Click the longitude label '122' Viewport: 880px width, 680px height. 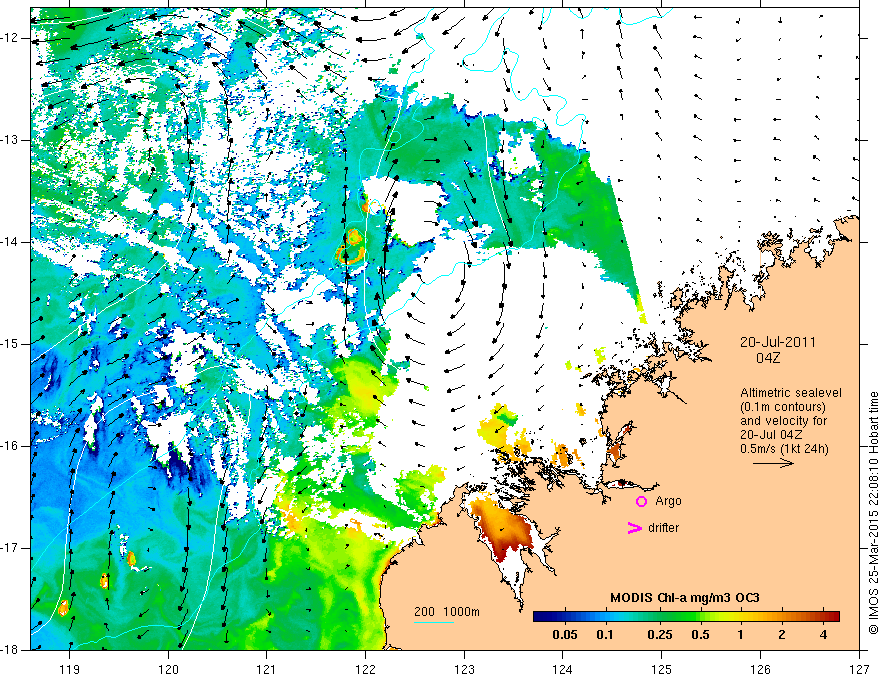click(x=365, y=669)
